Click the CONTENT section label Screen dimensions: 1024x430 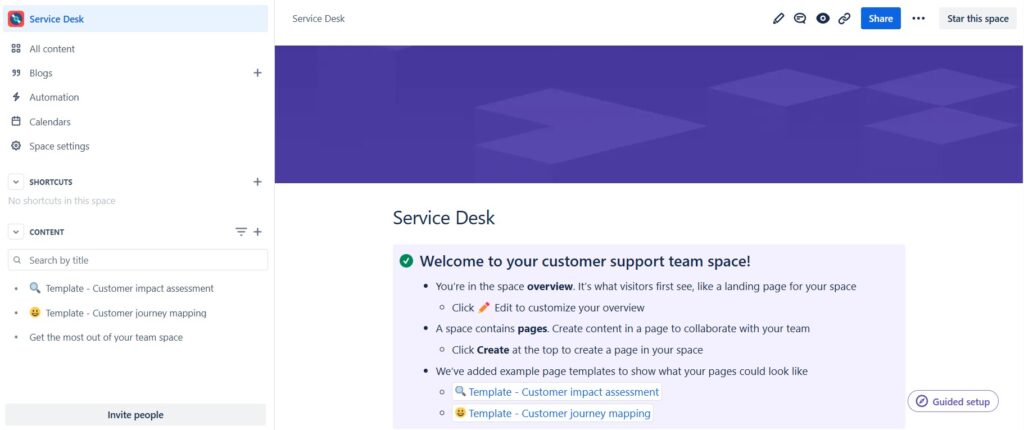pyautogui.click(x=46, y=232)
